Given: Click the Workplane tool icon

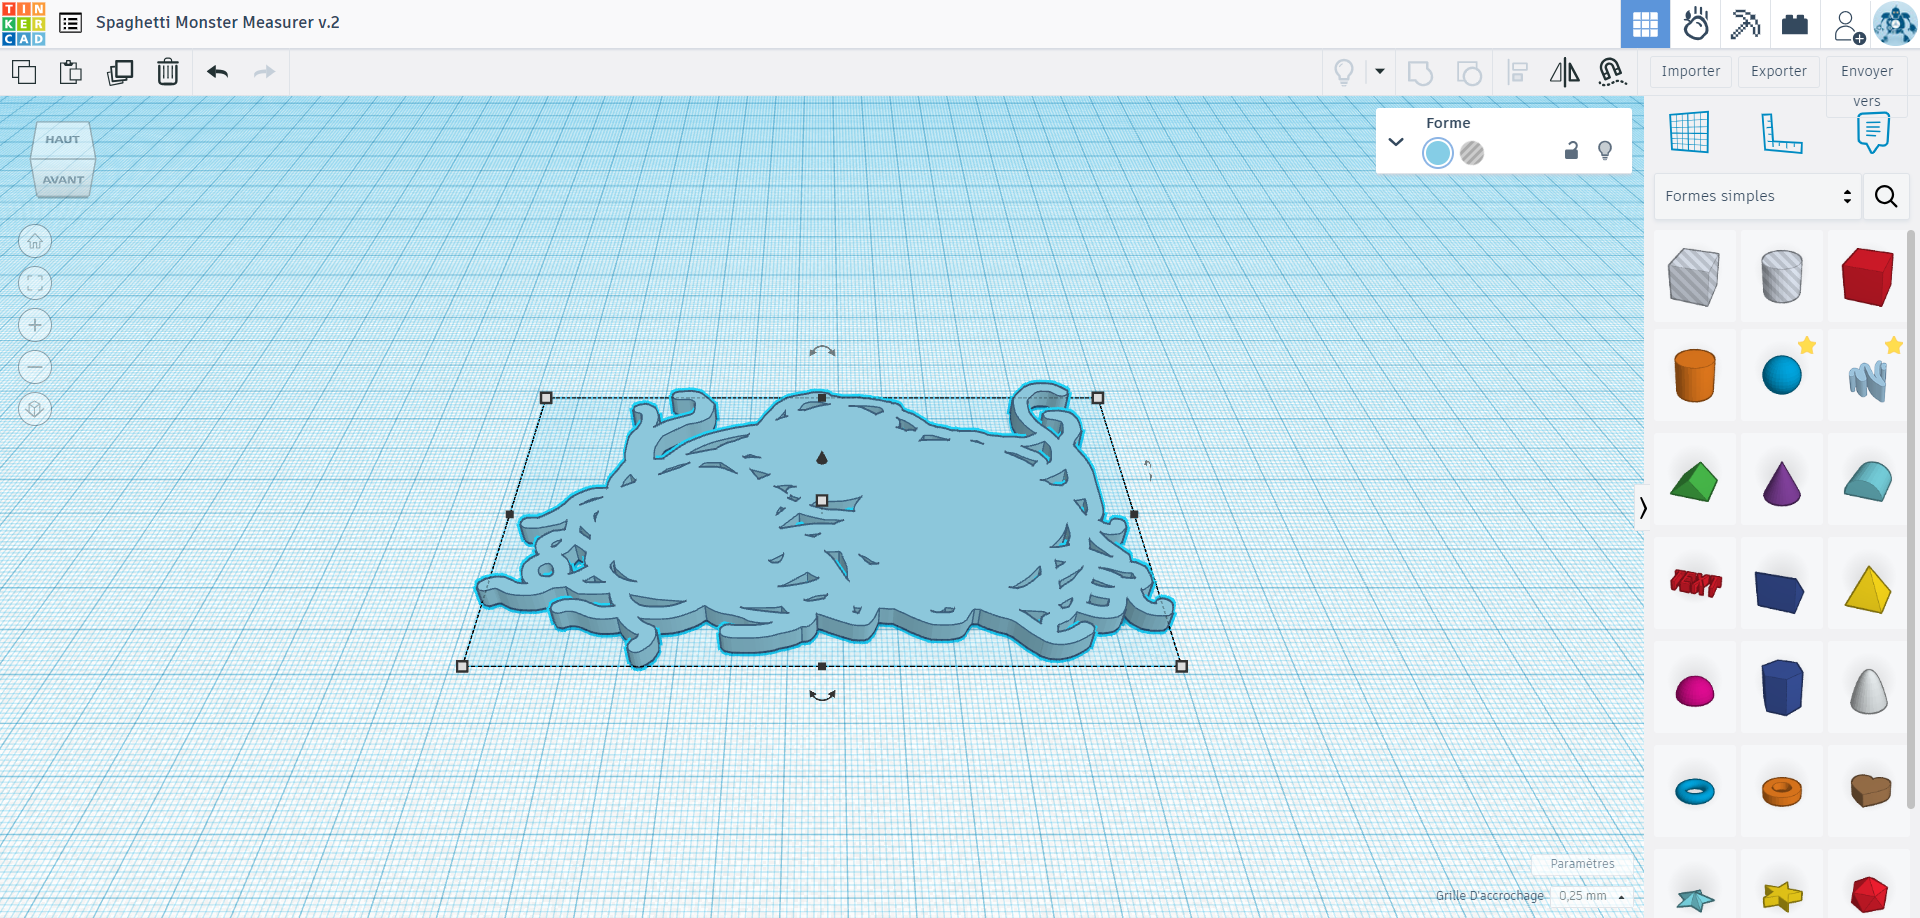Looking at the screenshot, I should click(x=1689, y=132).
